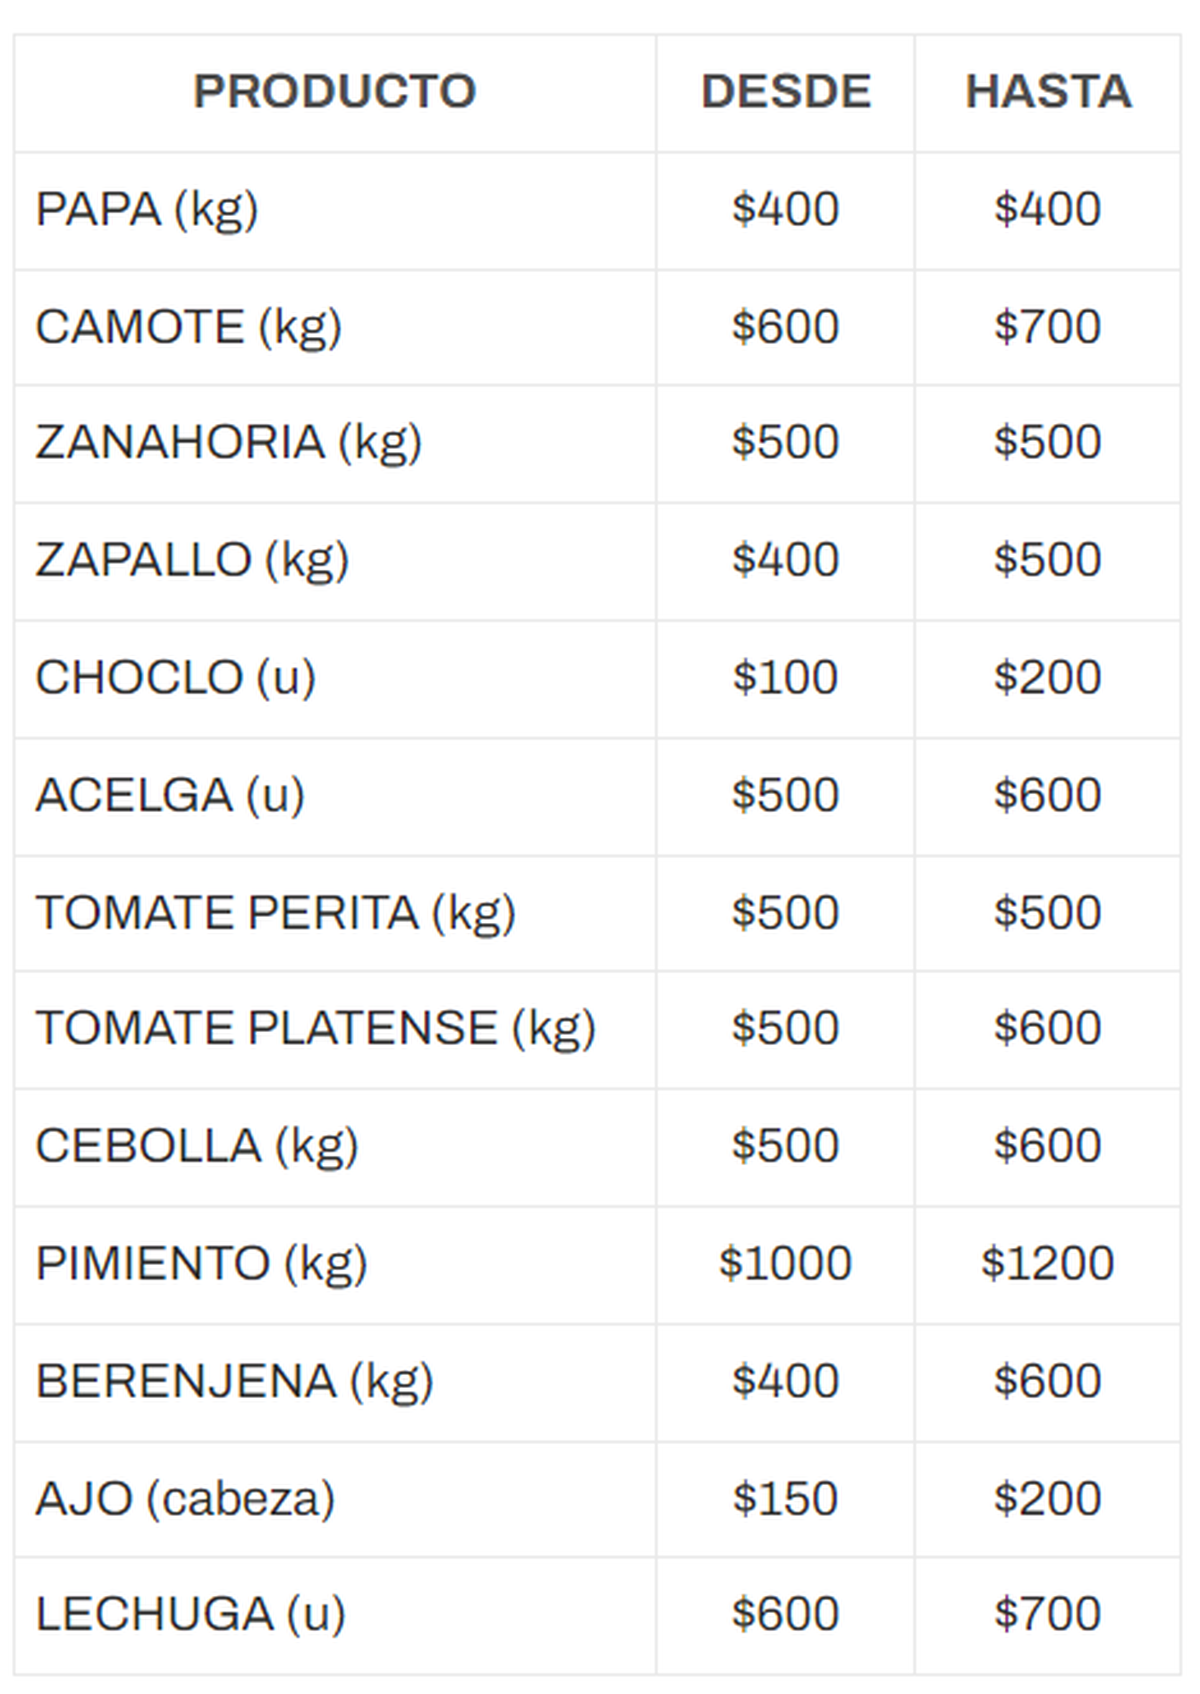Screen dimensions: 1200x1694
Task: Select the $100 DESDE price for CHOCLO
Action: 785,678
